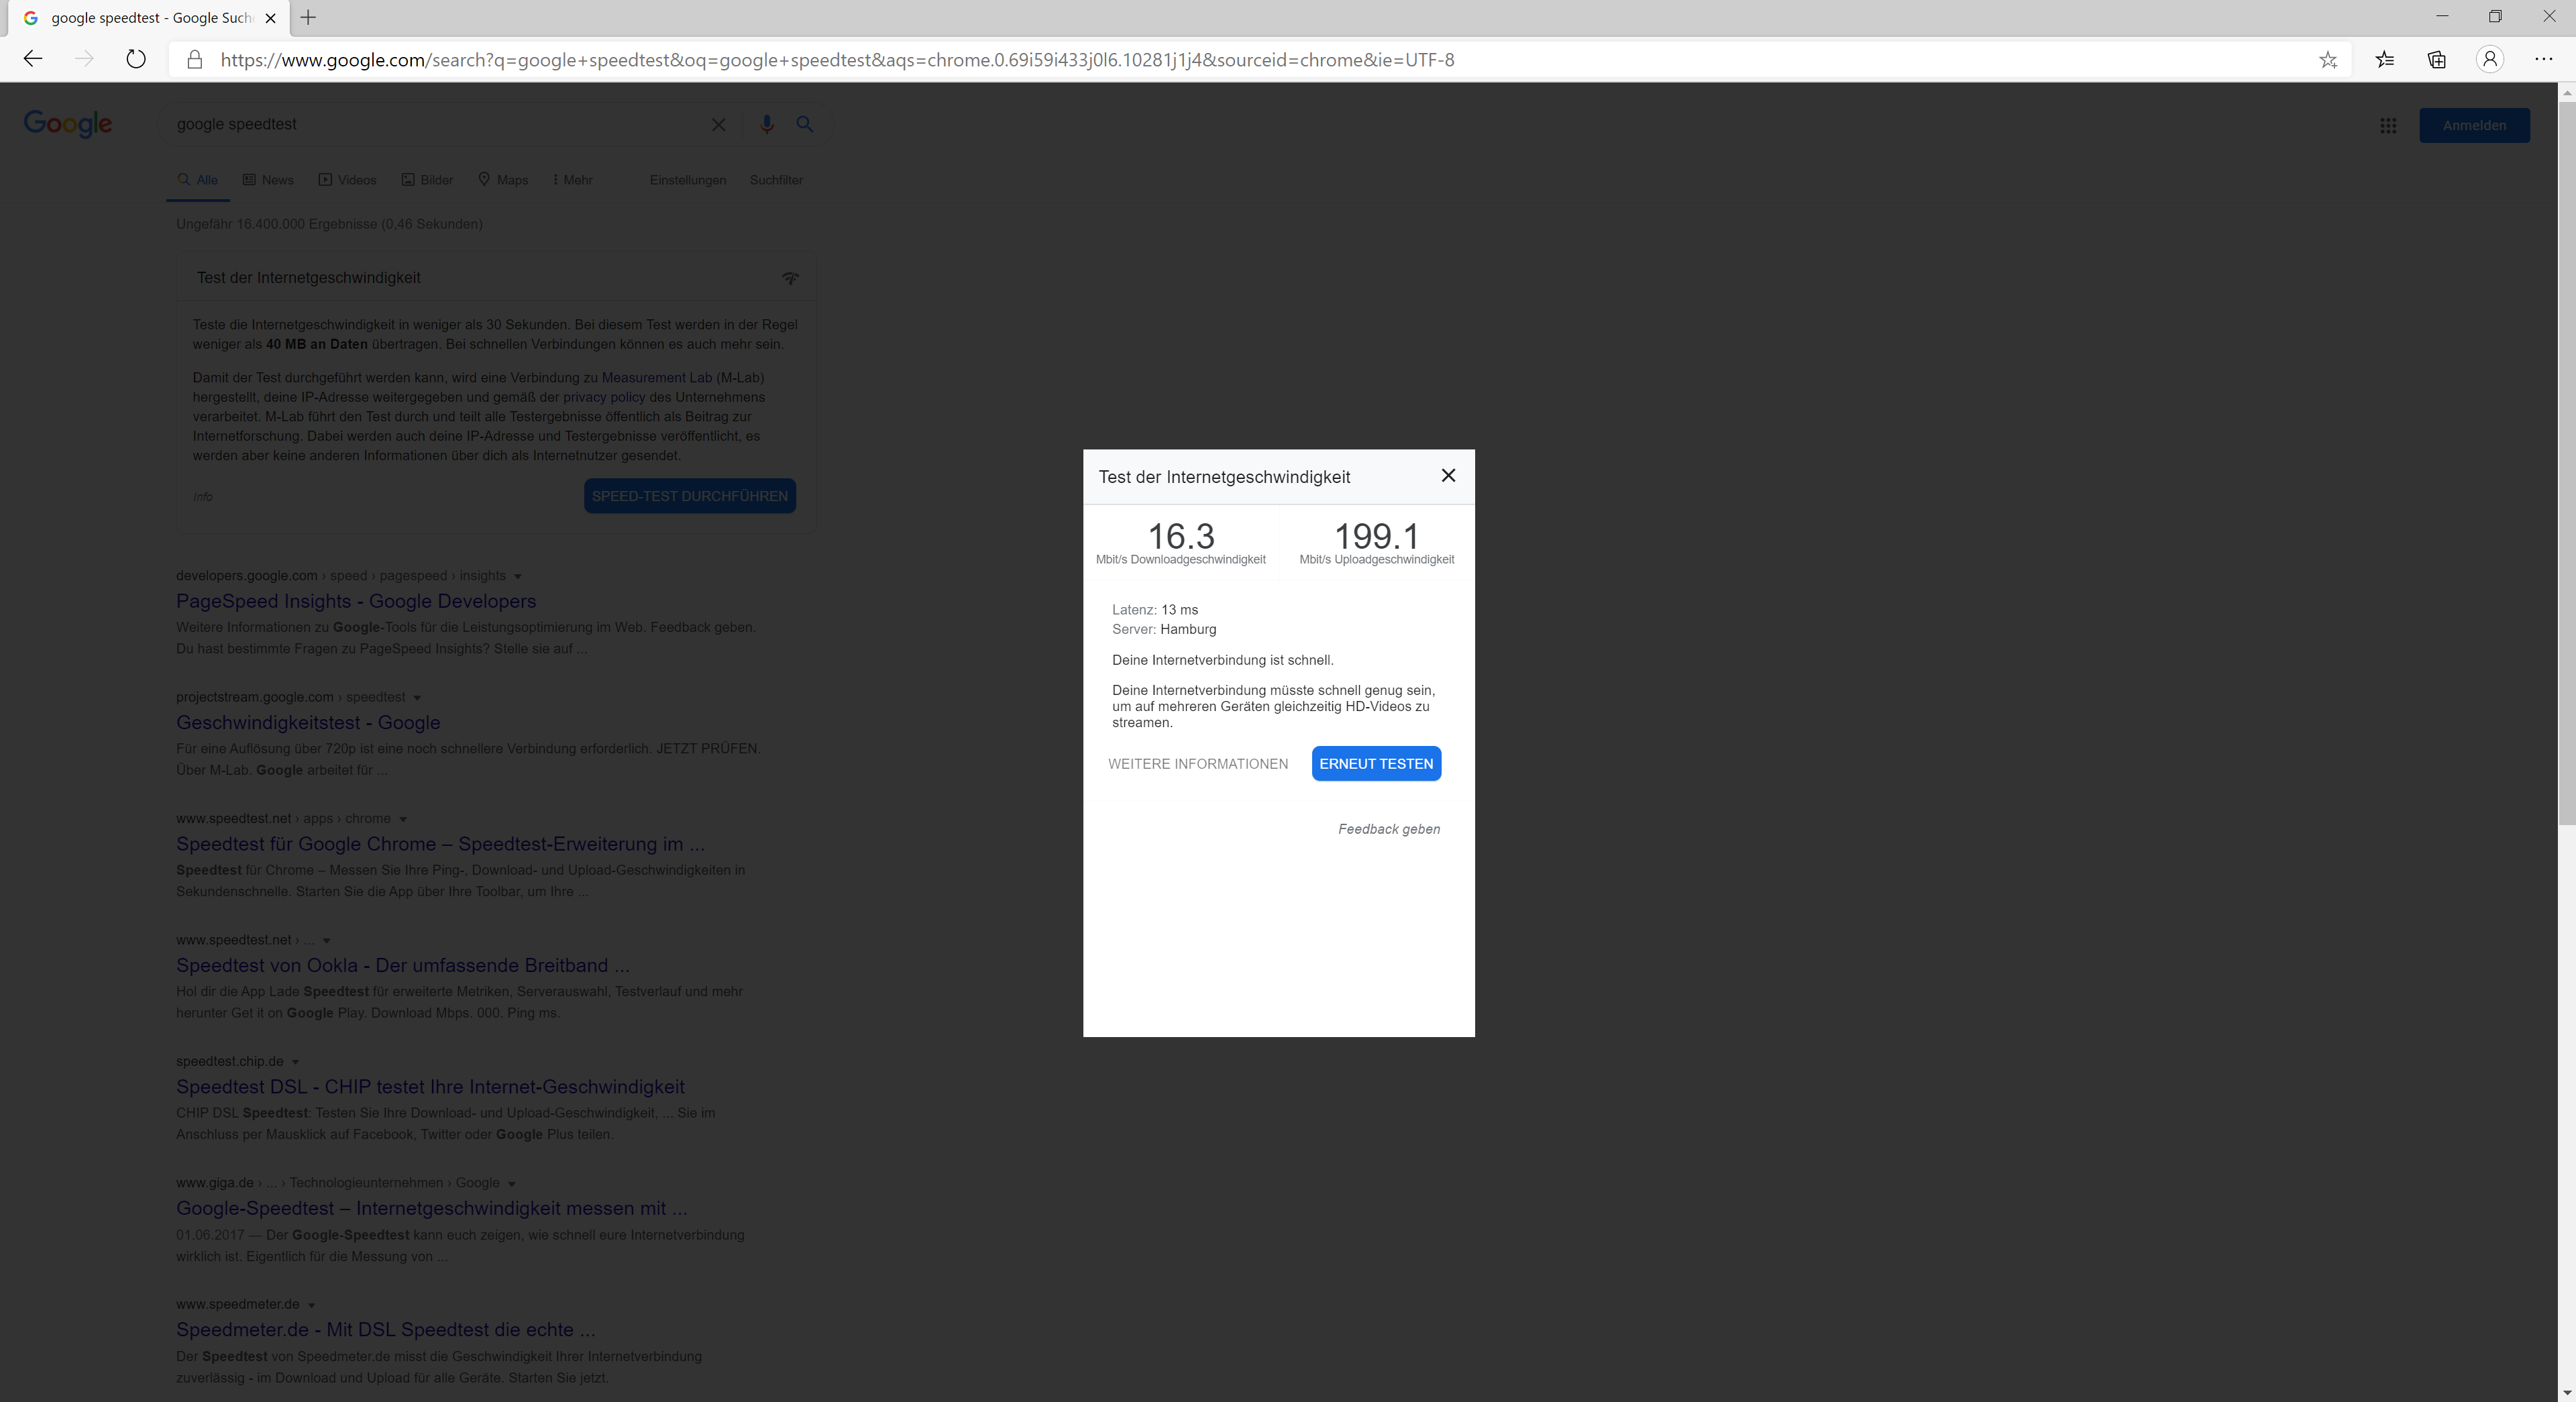Click the address bar URL
The width and height of the screenshot is (2576, 1402).
tap(837, 60)
